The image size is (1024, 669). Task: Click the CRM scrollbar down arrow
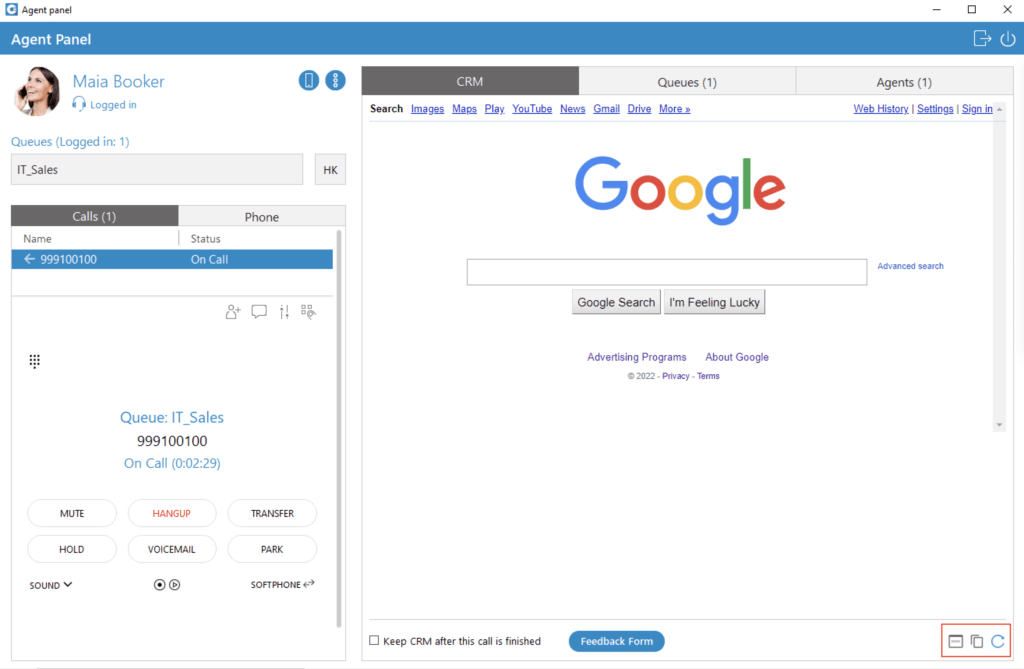pyautogui.click(x=999, y=425)
